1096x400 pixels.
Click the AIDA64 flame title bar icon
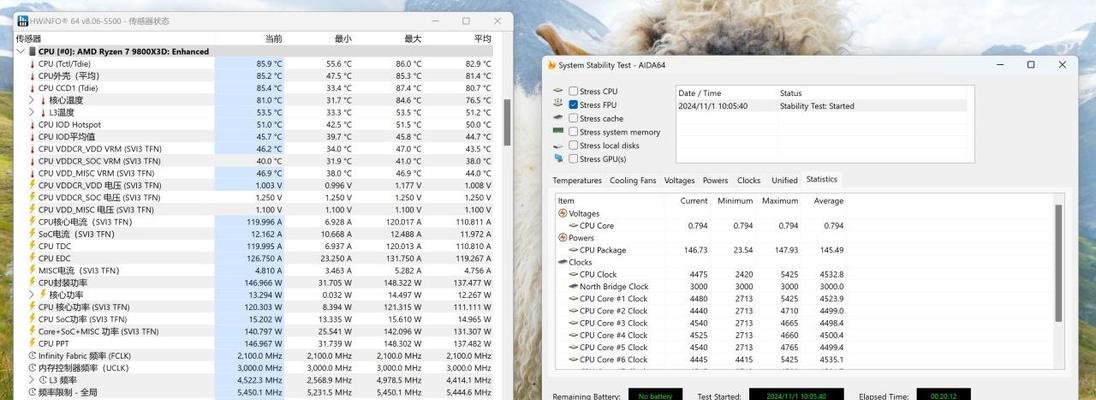[552, 65]
